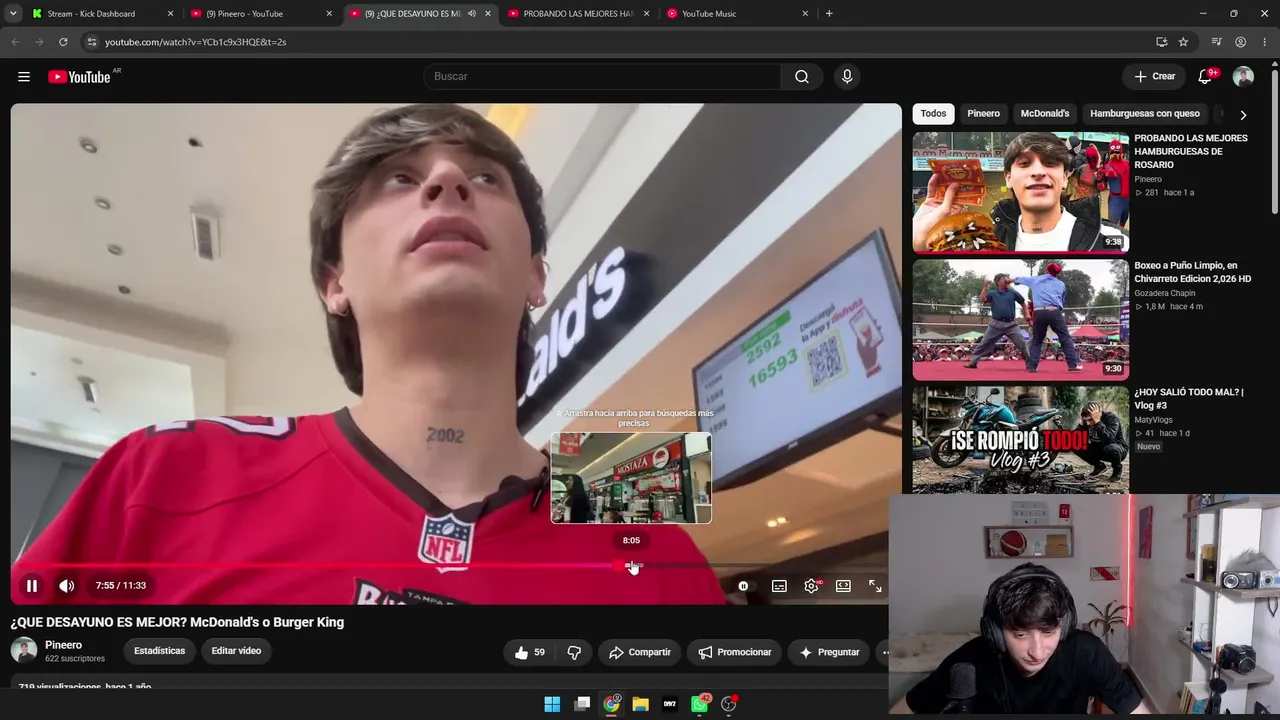Open the Crear create menu

1154,77
